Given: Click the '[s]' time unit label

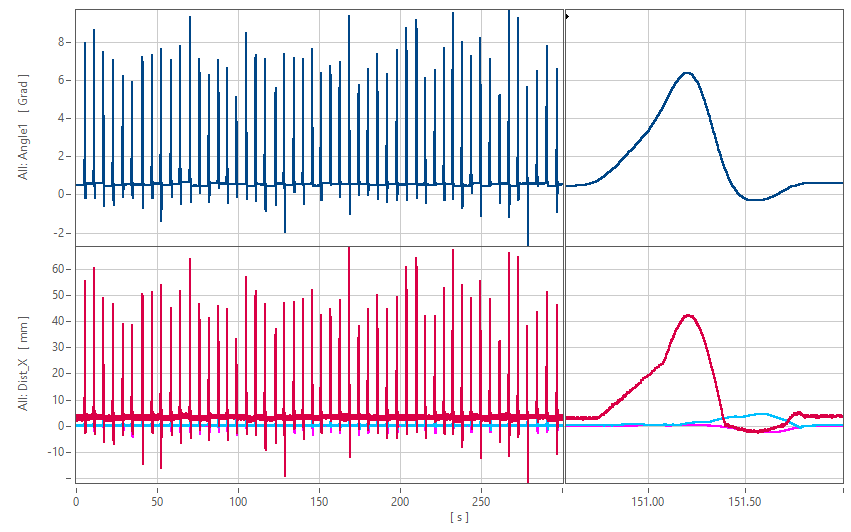Looking at the screenshot, I should 459,517.
